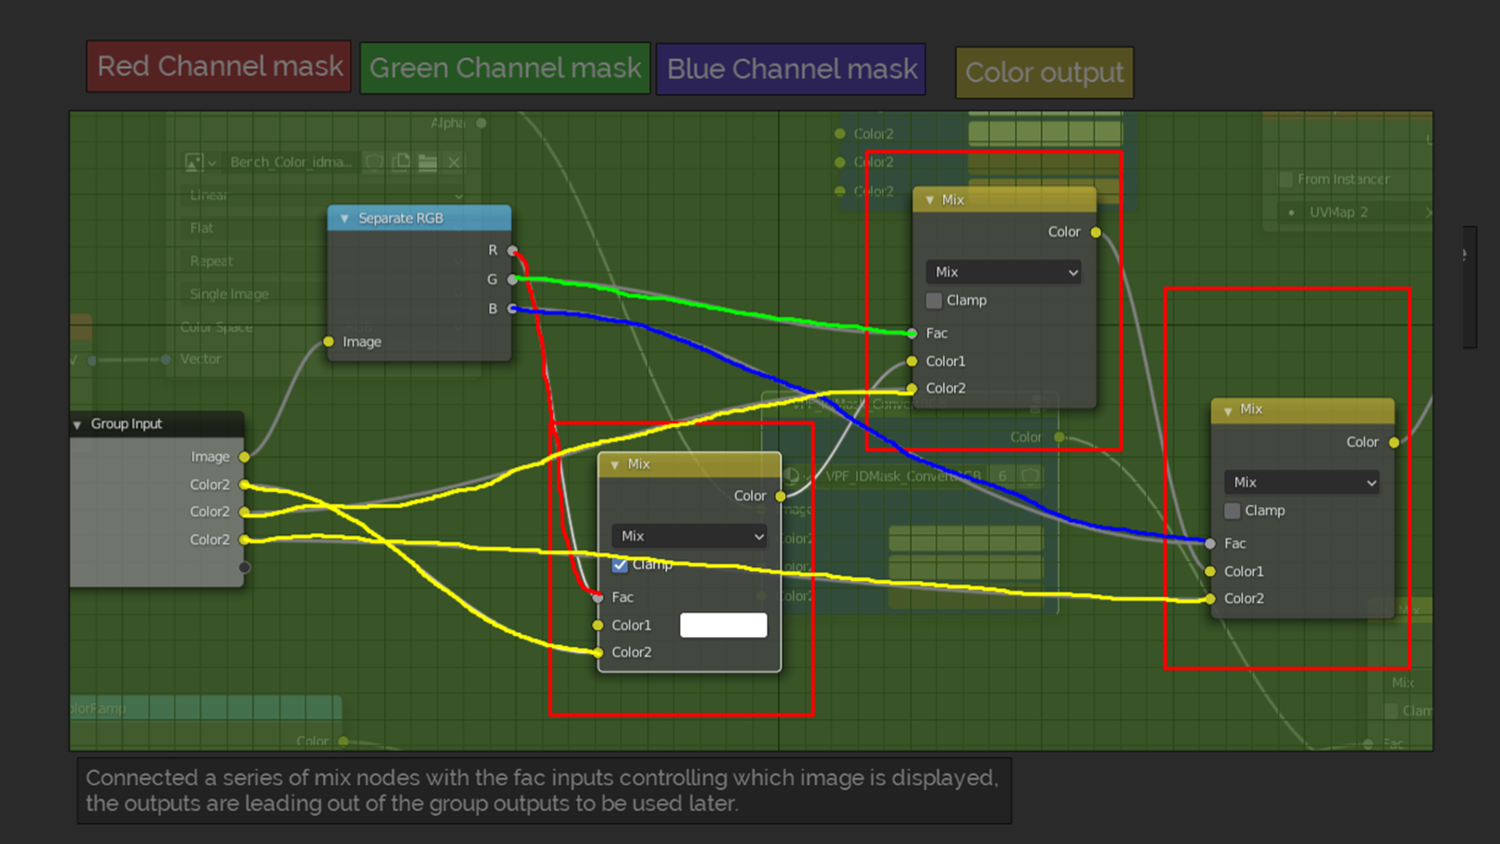This screenshot has height=844, width=1500.
Task: Toggle the fake user shield icon on the image node
Action: point(374,161)
